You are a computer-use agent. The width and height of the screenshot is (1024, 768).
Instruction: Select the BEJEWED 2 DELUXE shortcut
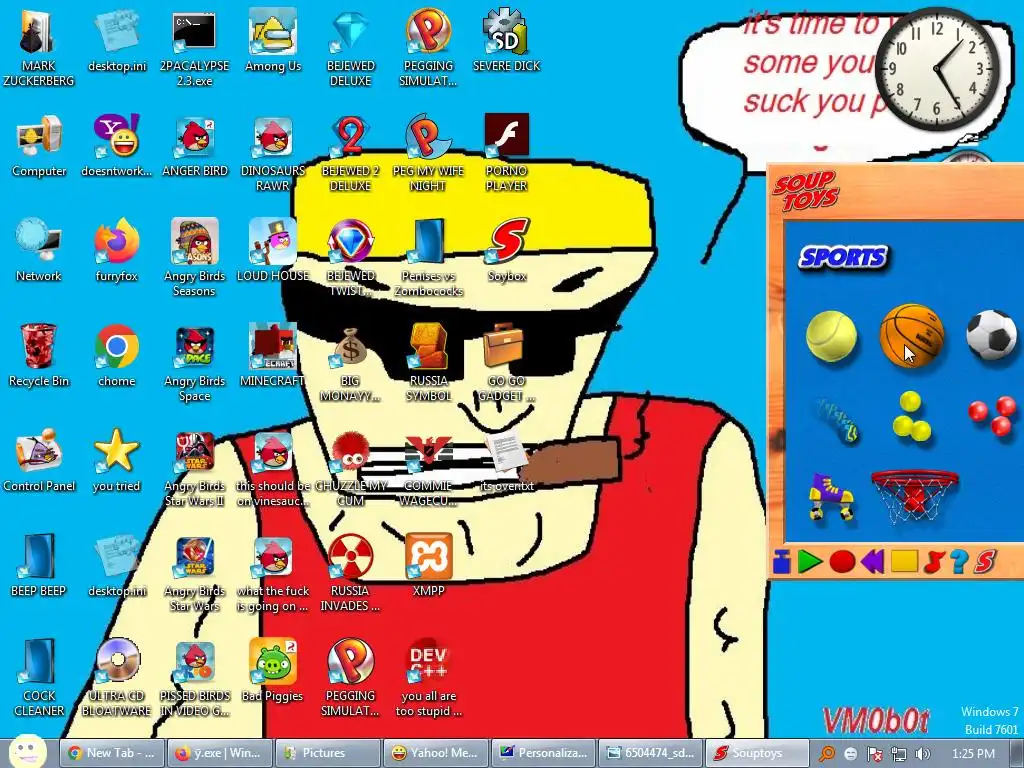351,154
